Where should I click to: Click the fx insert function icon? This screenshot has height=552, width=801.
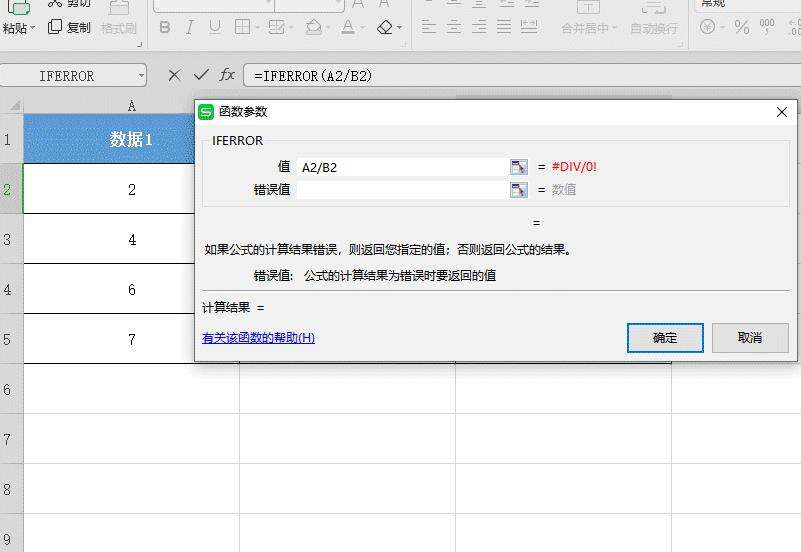[227, 75]
